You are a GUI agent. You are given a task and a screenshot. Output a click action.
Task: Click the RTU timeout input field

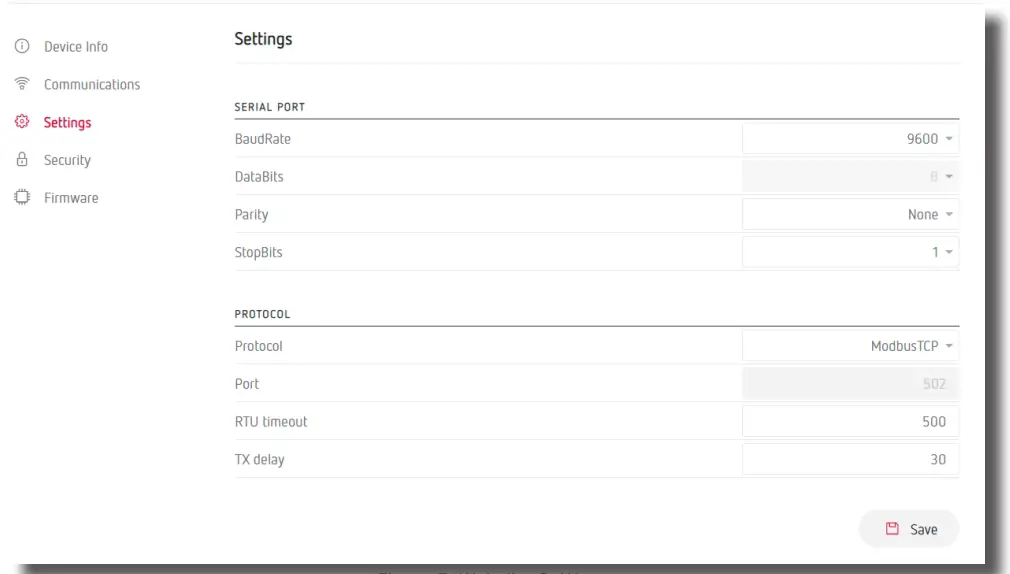point(850,422)
